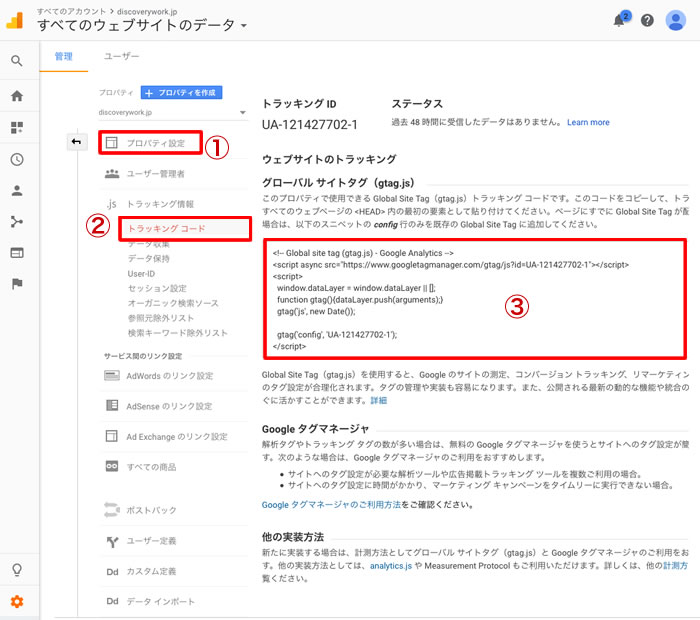Viewport: 700px width, 620px height.
Task: Open Audience reports person icon
Action: point(17,190)
